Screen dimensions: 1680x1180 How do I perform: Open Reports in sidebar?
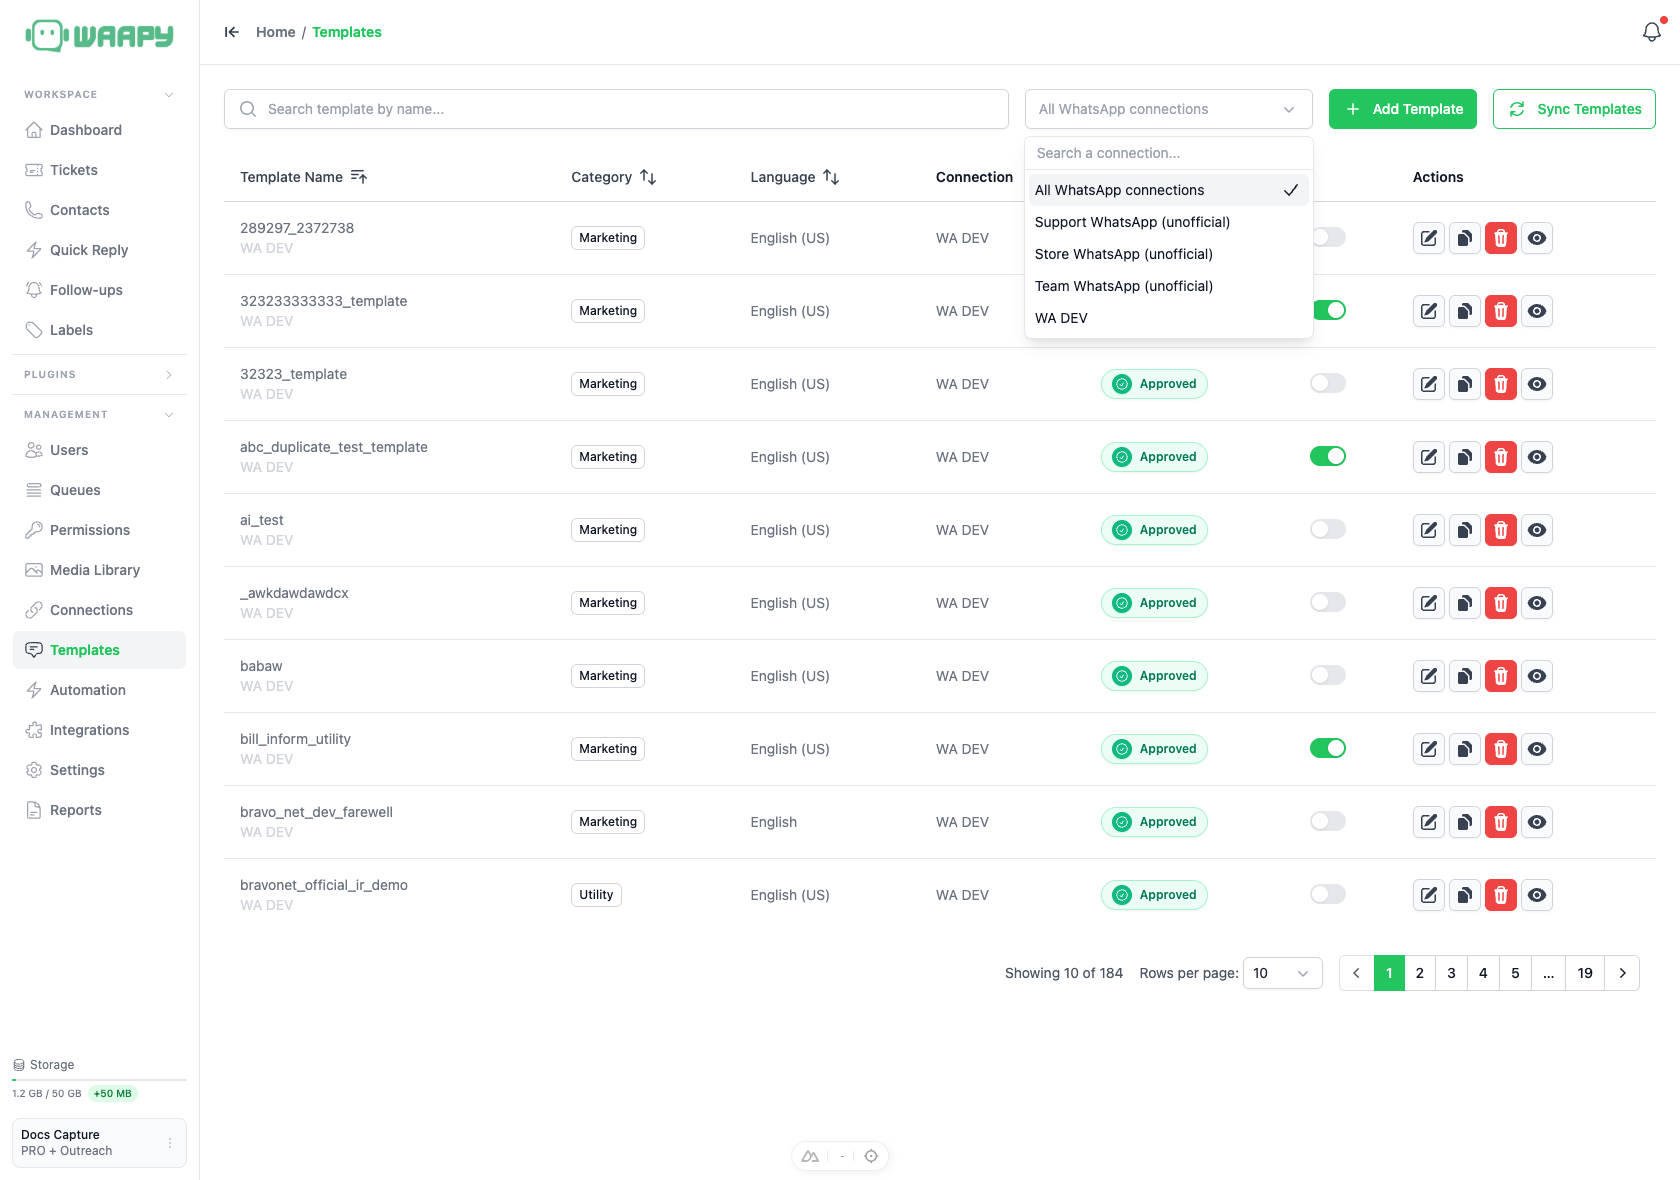click(x=99, y=810)
